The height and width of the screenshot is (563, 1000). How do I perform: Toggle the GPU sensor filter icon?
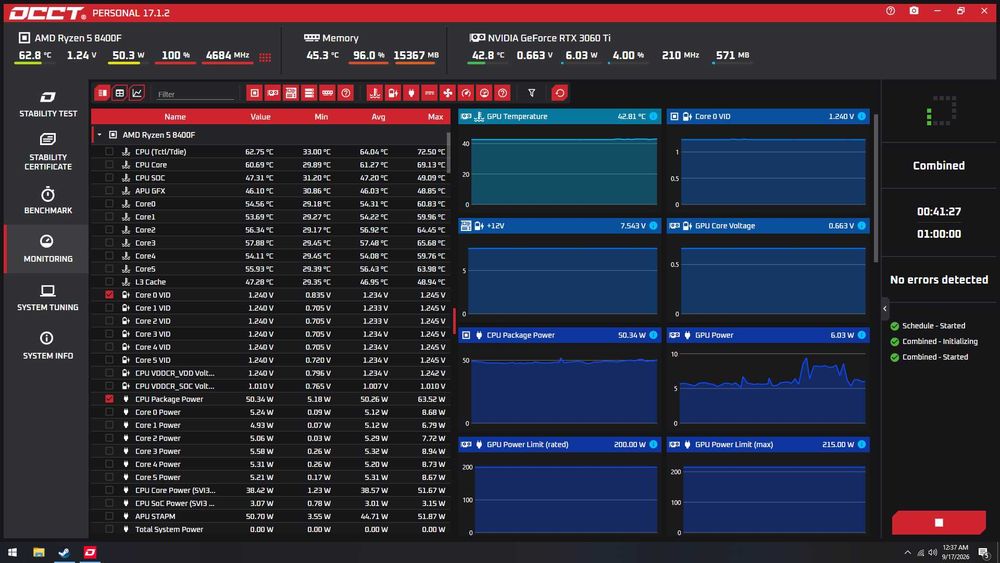(x=273, y=93)
